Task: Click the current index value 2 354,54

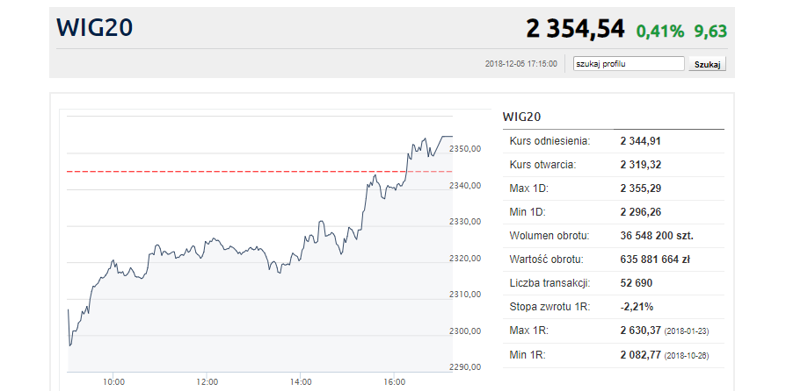Action: [575, 29]
